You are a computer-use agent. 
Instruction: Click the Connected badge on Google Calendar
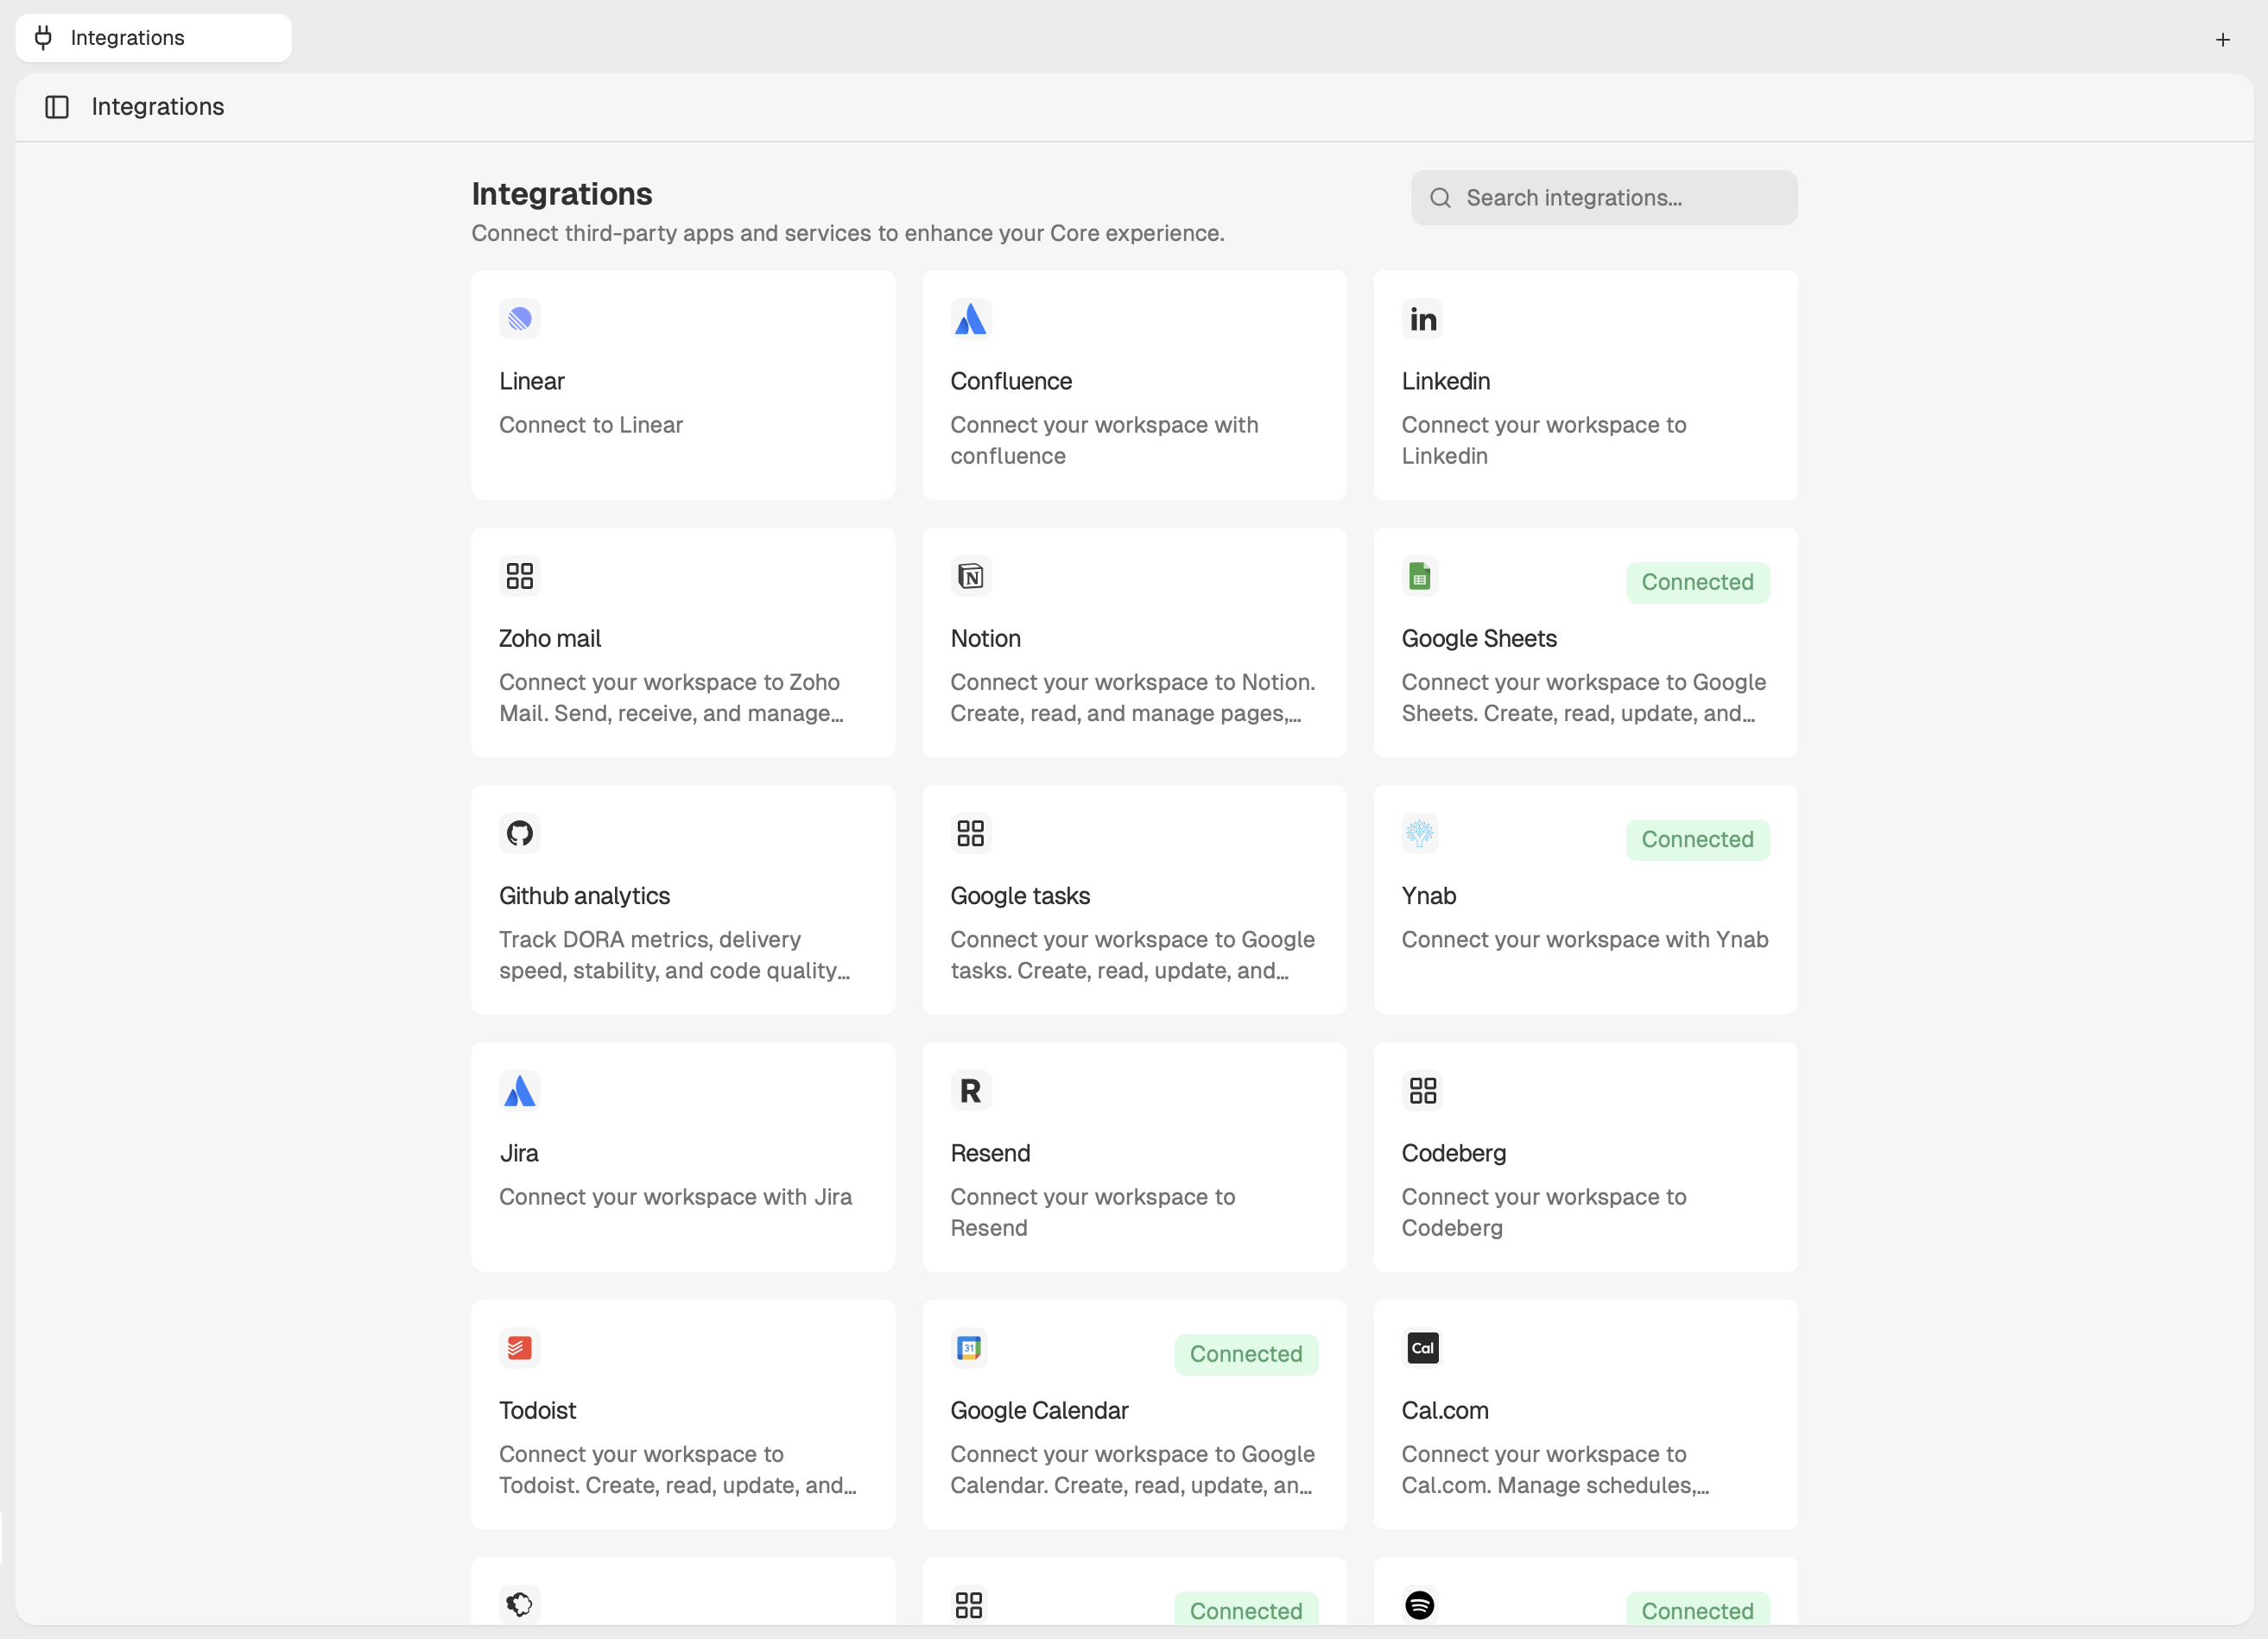(x=1246, y=1354)
